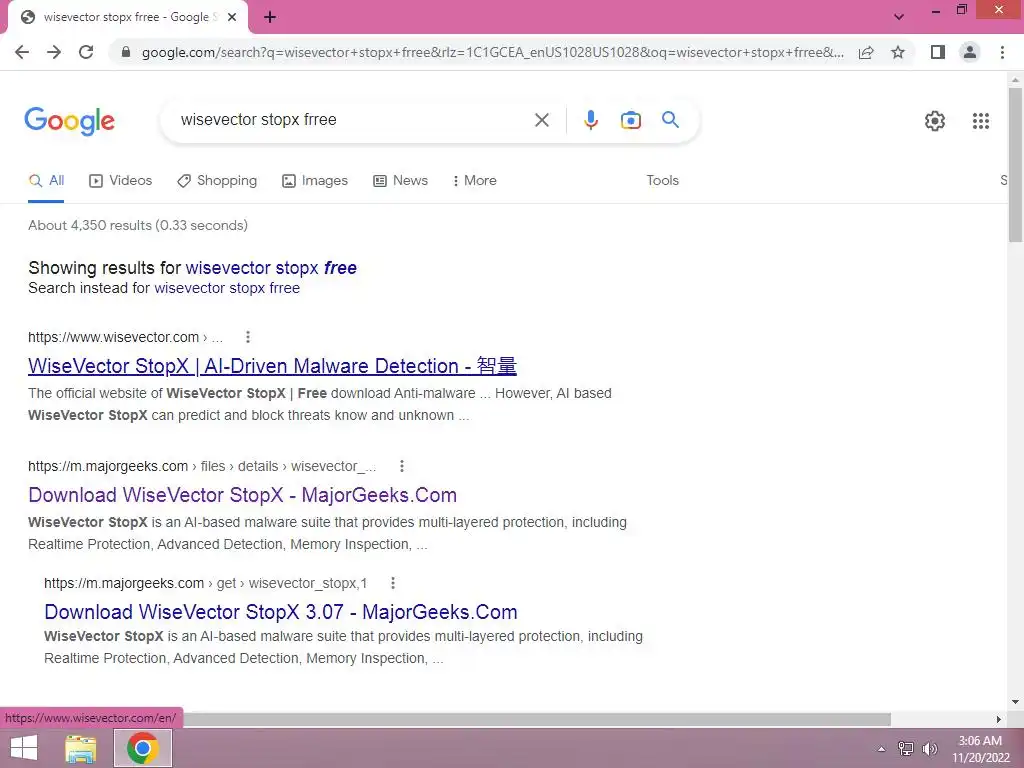Open the Google apps grid
1024x768 pixels.
click(980, 121)
